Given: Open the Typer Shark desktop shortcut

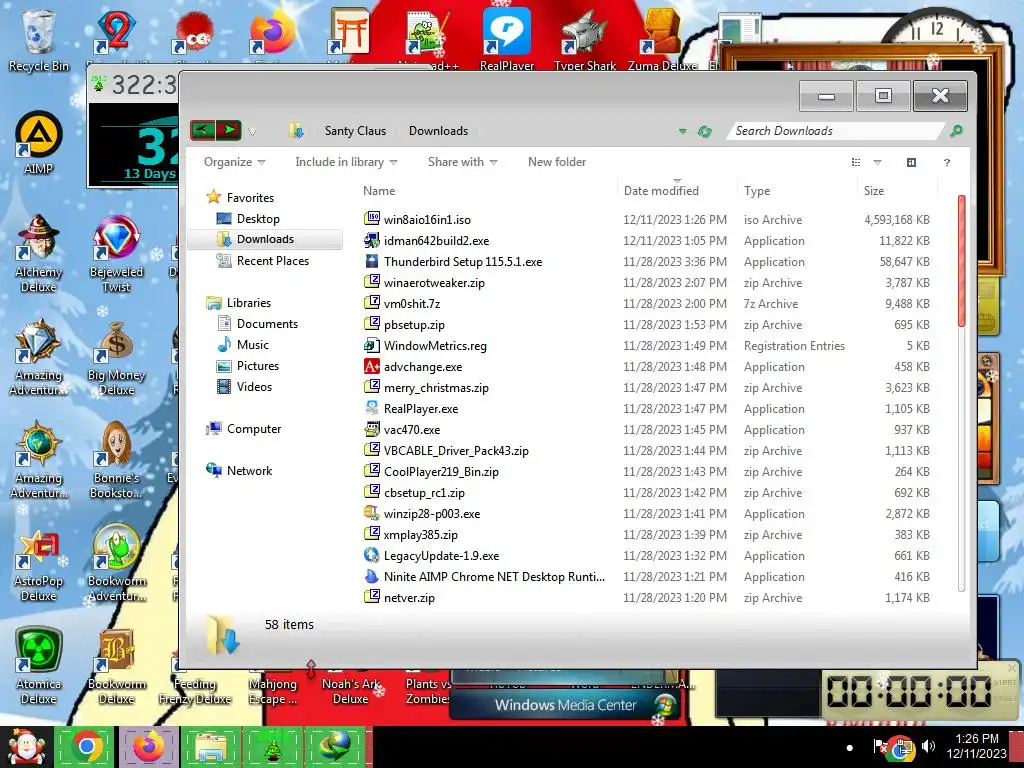Looking at the screenshot, I should click(584, 38).
